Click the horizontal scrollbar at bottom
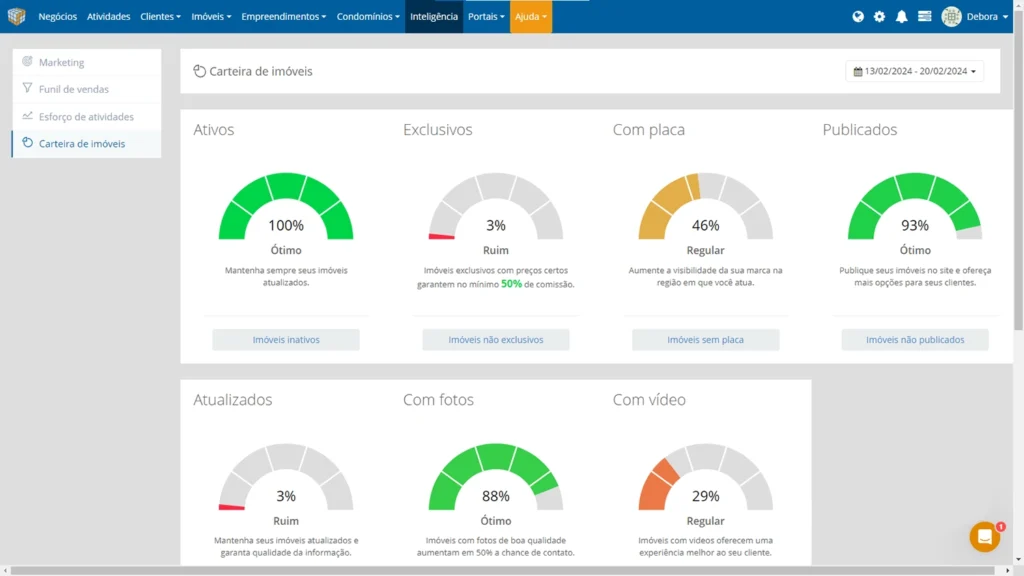This screenshot has width=1024, height=576. pos(503,571)
